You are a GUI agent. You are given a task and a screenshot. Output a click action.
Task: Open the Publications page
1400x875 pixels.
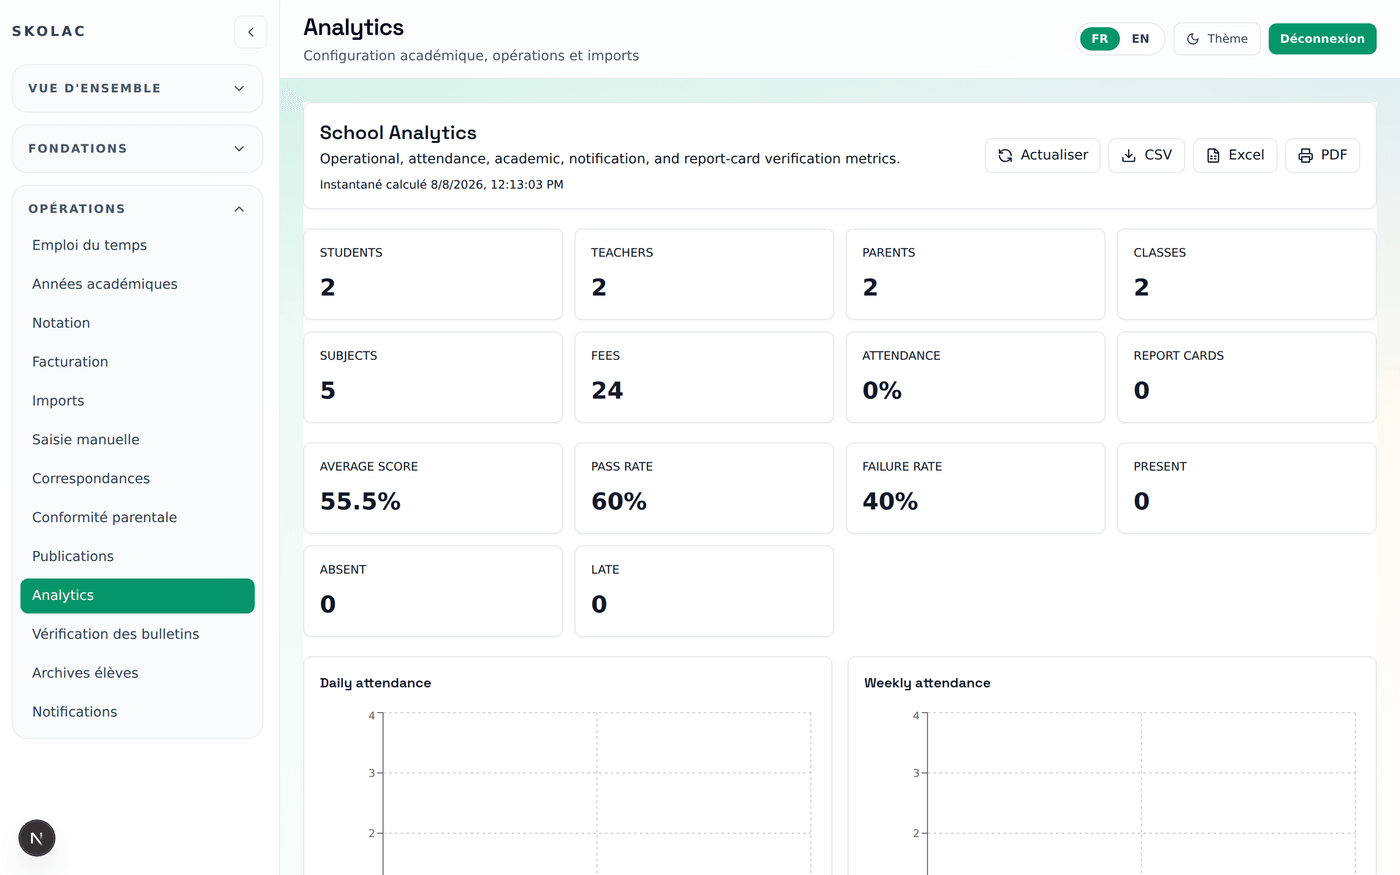coord(137,557)
